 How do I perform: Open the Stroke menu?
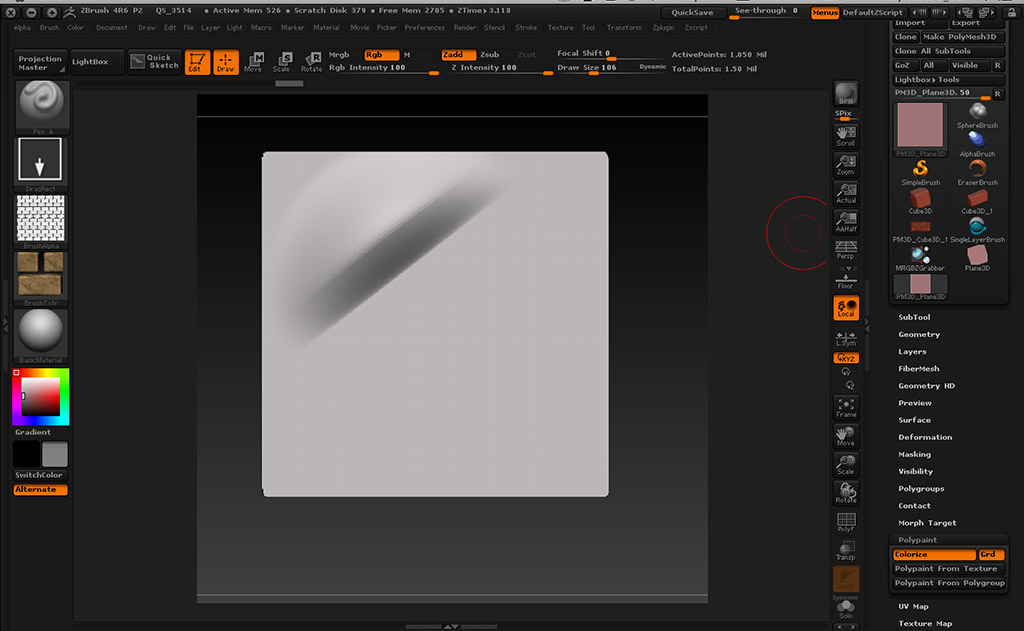point(526,28)
